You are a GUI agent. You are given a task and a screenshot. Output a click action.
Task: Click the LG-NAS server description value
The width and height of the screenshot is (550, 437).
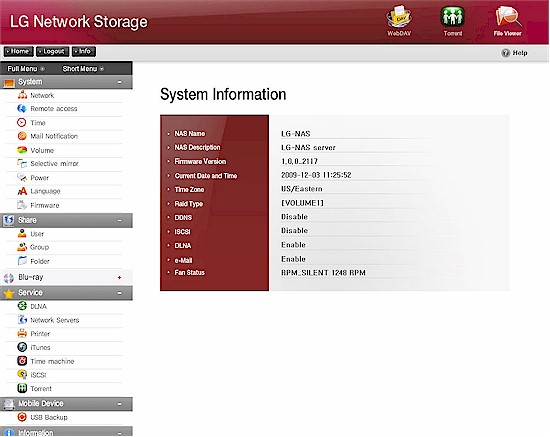coord(308,148)
